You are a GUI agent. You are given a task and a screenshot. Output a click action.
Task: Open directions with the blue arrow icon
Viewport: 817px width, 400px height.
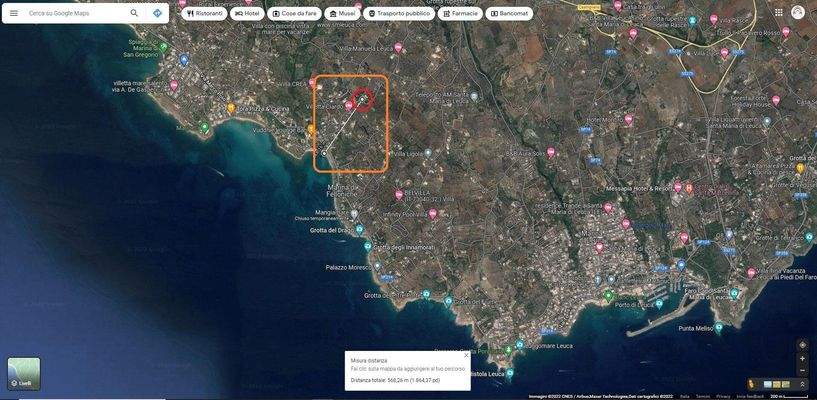point(157,13)
